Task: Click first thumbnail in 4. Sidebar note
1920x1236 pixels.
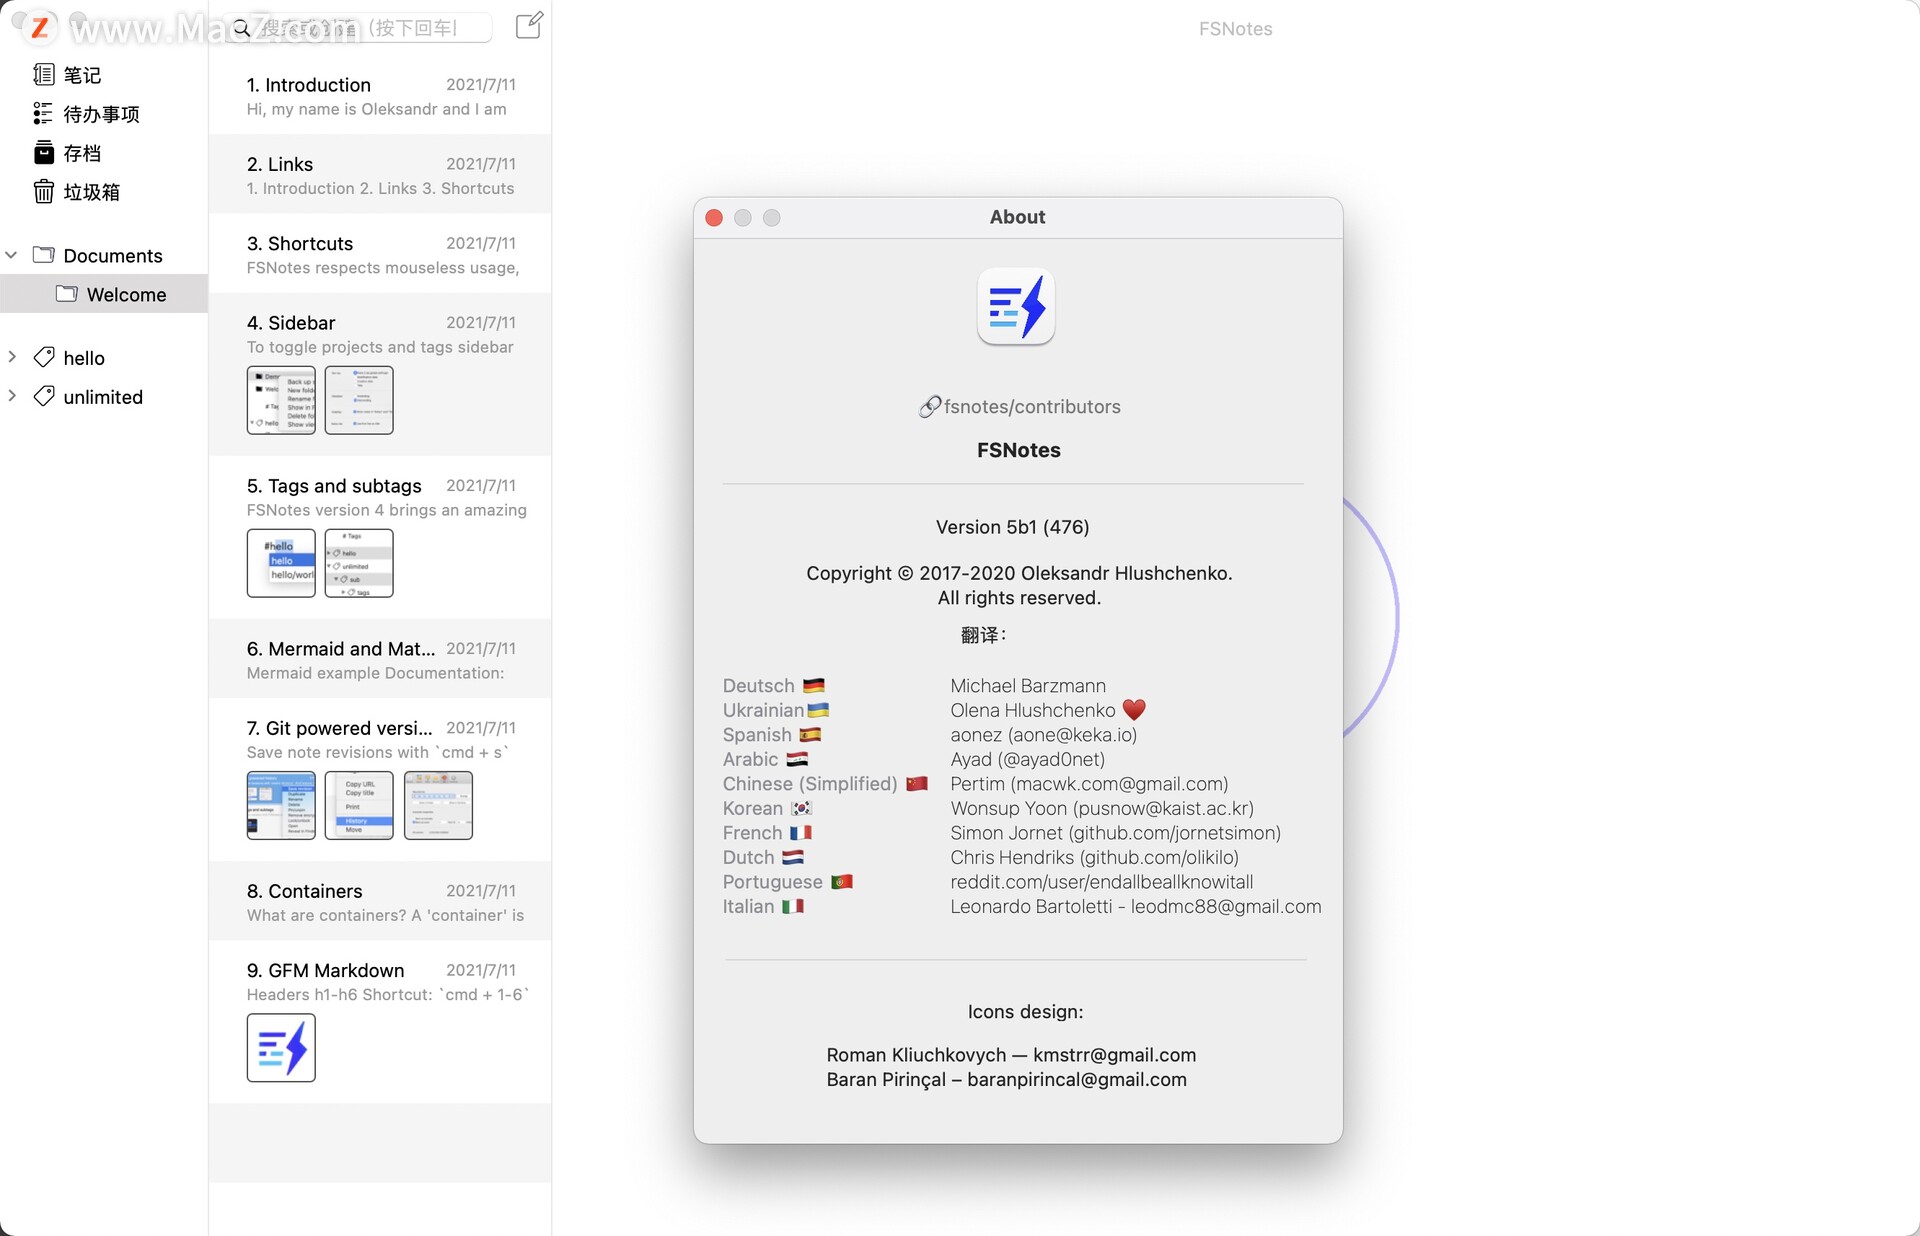Action: 281,400
